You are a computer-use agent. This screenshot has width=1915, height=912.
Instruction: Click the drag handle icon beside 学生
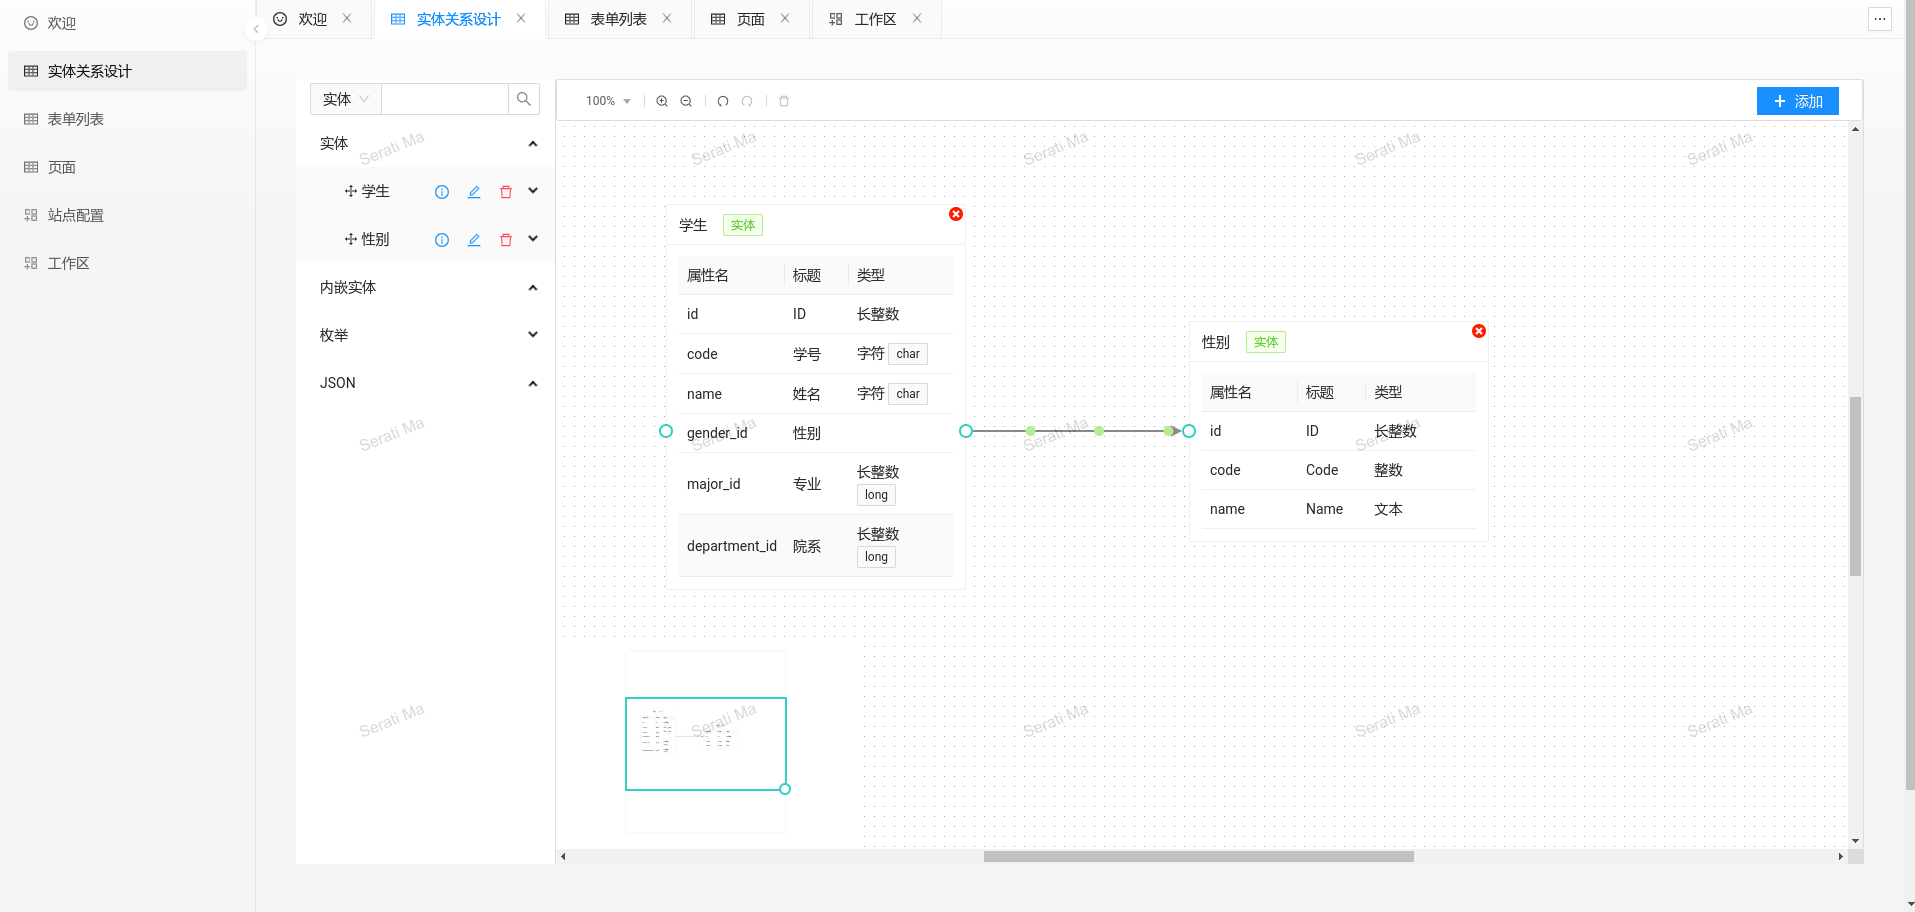point(351,191)
